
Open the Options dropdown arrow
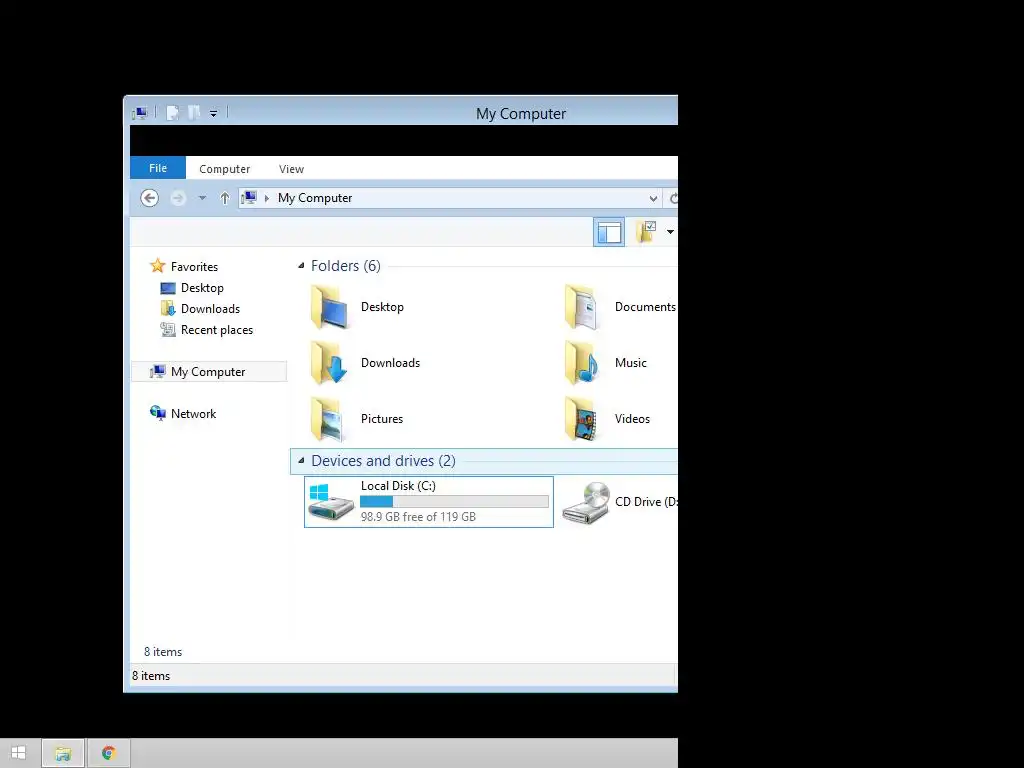point(670,232)
